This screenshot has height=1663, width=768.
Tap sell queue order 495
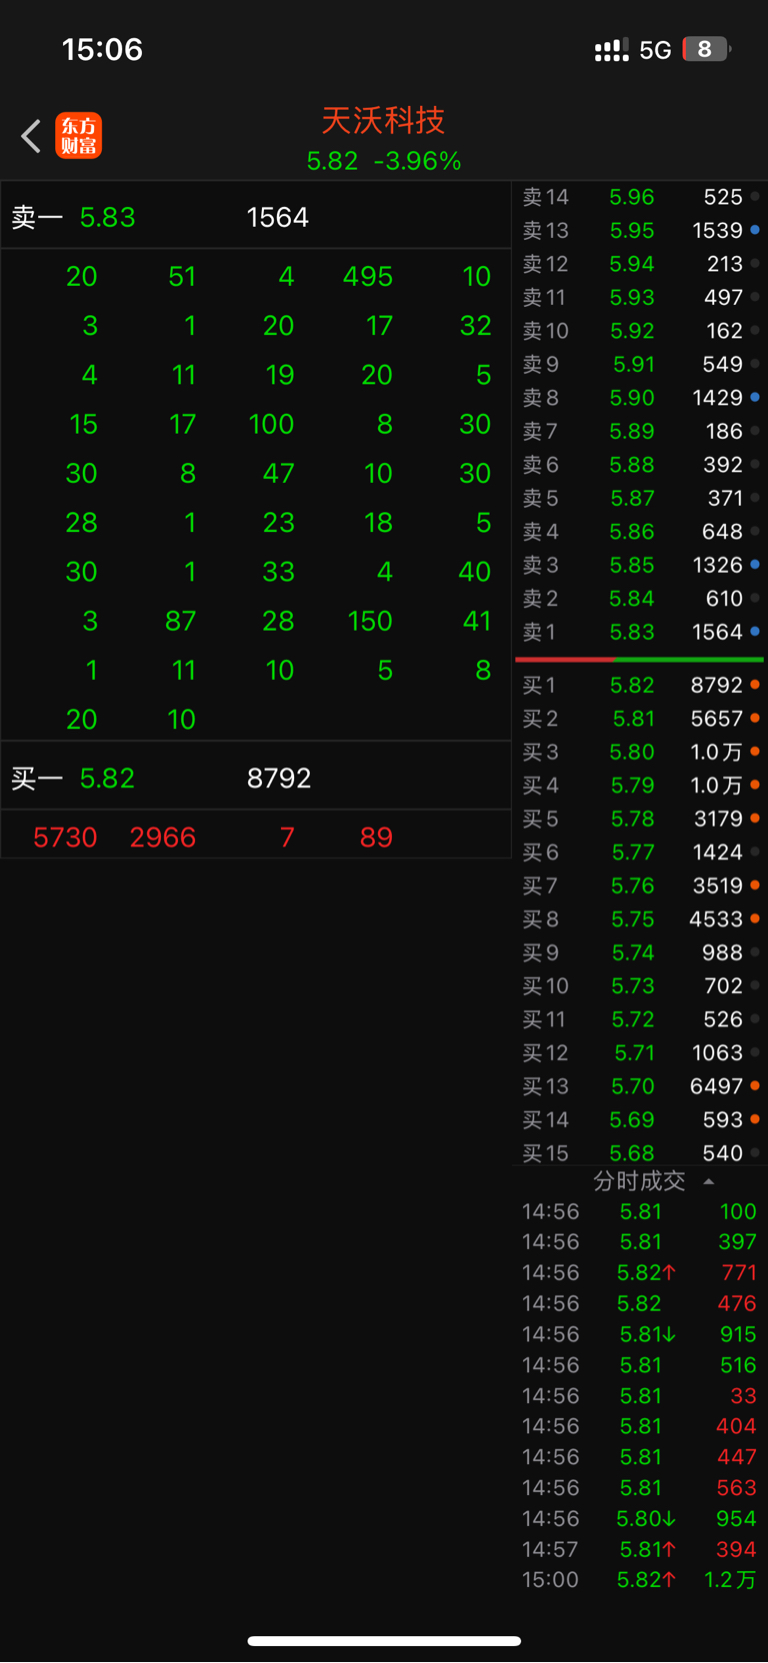(x=368, y=277)
